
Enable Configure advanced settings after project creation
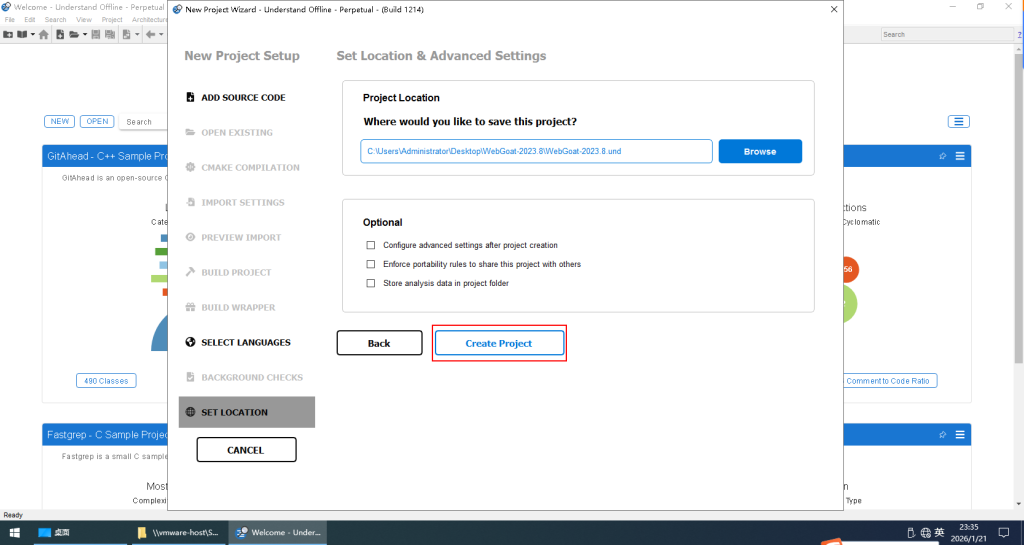[371, 245]
